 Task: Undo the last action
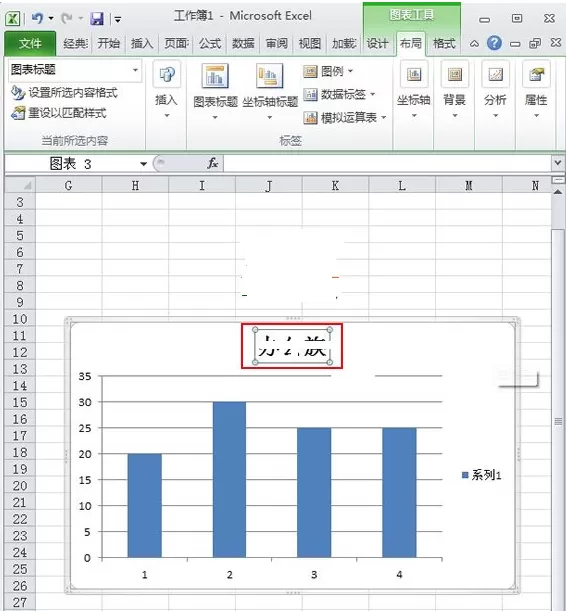click(37, 18)
